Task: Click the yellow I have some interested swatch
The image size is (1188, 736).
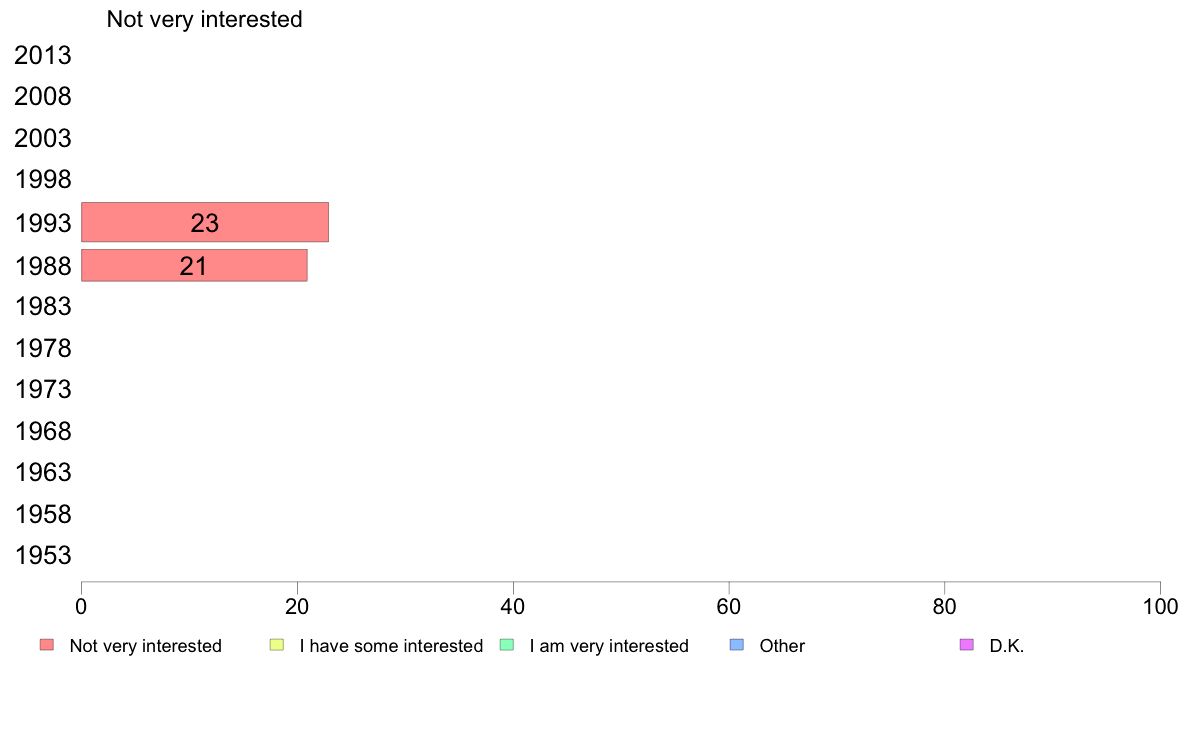Action: point(277,645)
